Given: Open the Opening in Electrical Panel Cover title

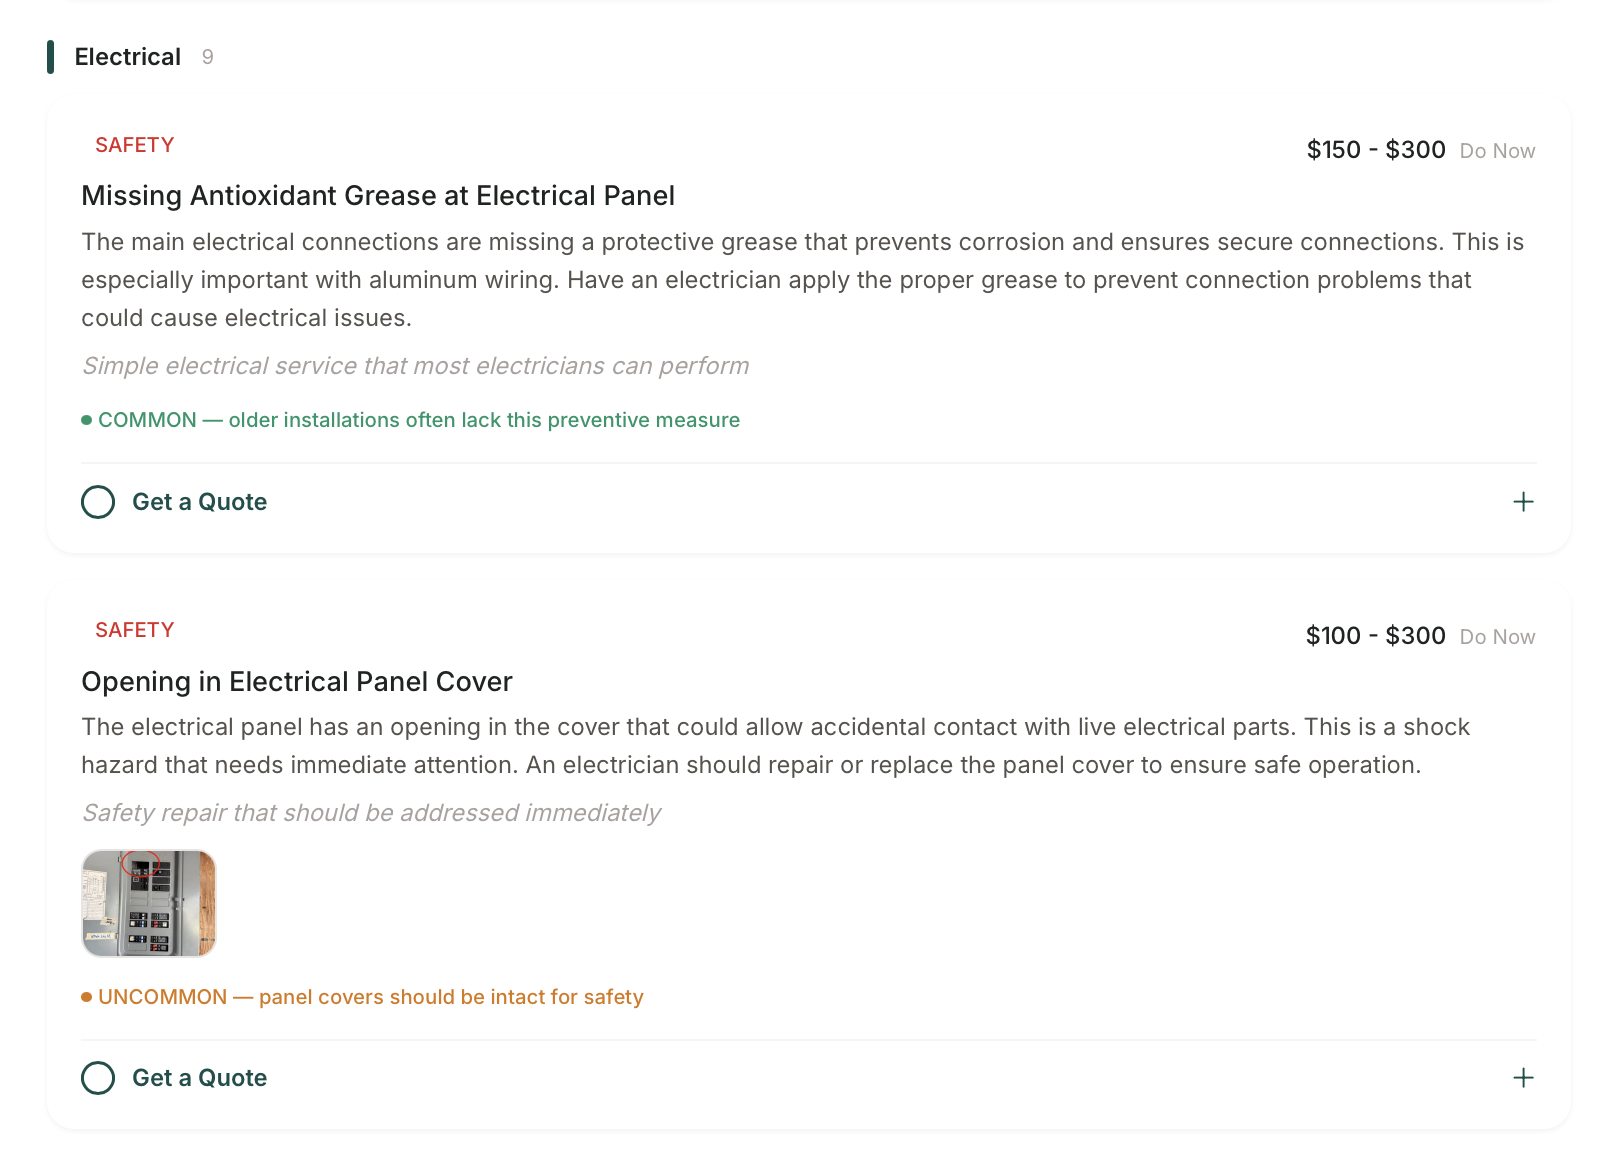Looking at the screenshot, I should [297, 682].
